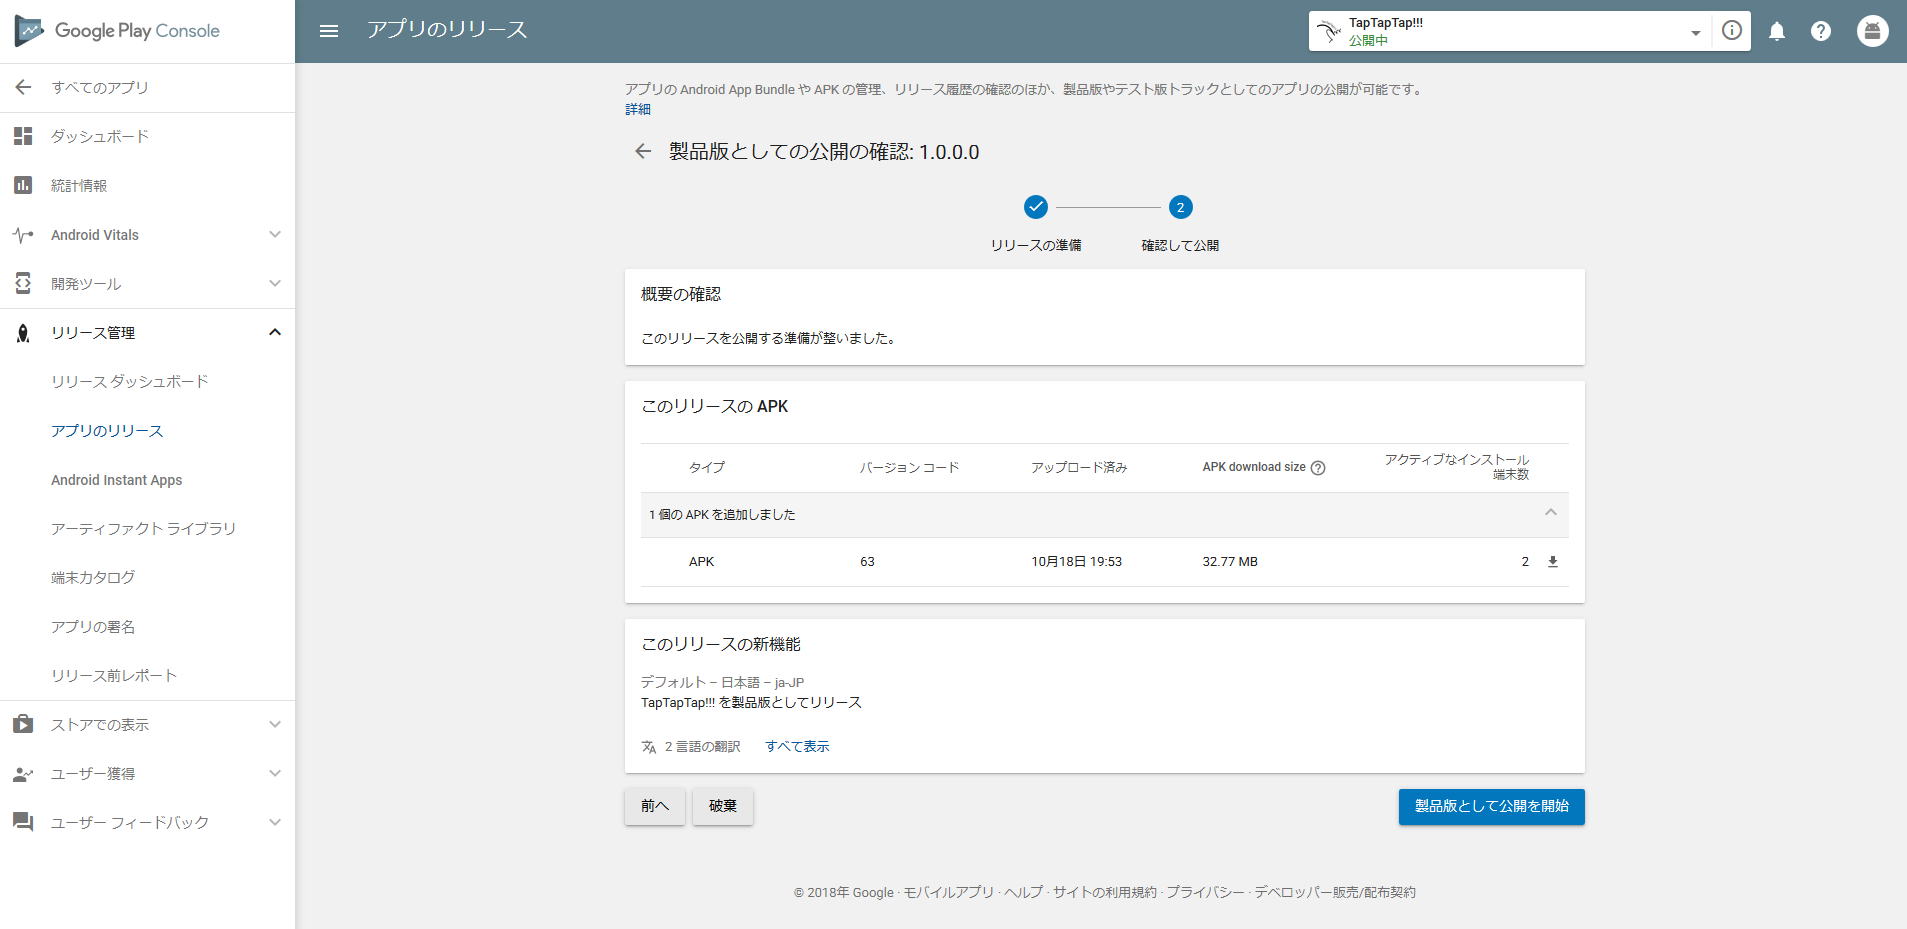Click the ユーザー獲得 person icon

(23, 774)
